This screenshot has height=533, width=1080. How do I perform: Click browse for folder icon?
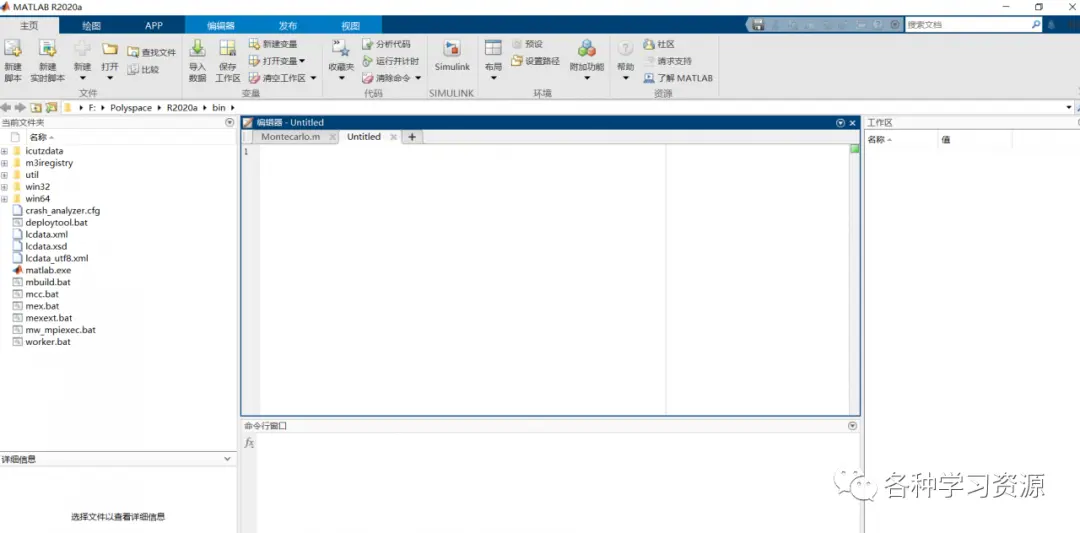[51, 108]
